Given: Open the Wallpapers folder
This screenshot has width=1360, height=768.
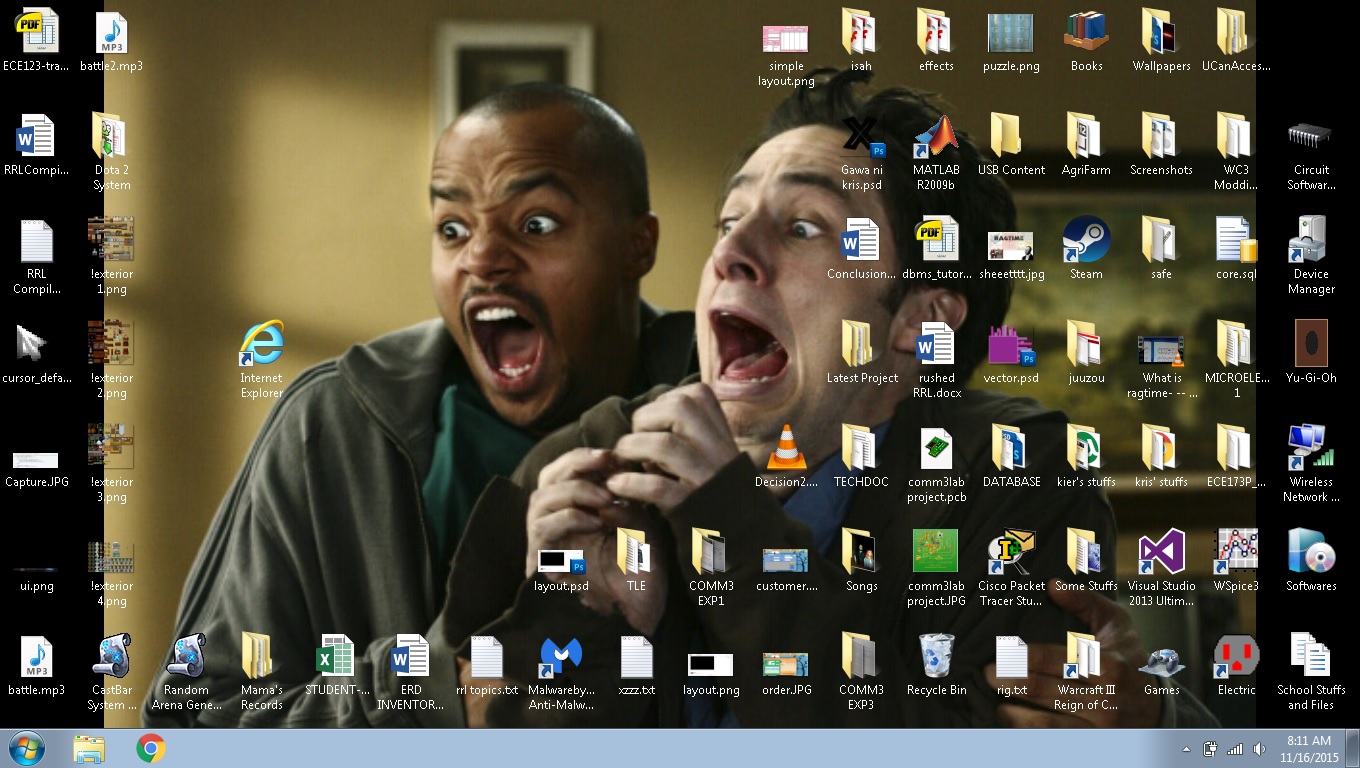Looking at the screenshot, I should pos(1161,33).
